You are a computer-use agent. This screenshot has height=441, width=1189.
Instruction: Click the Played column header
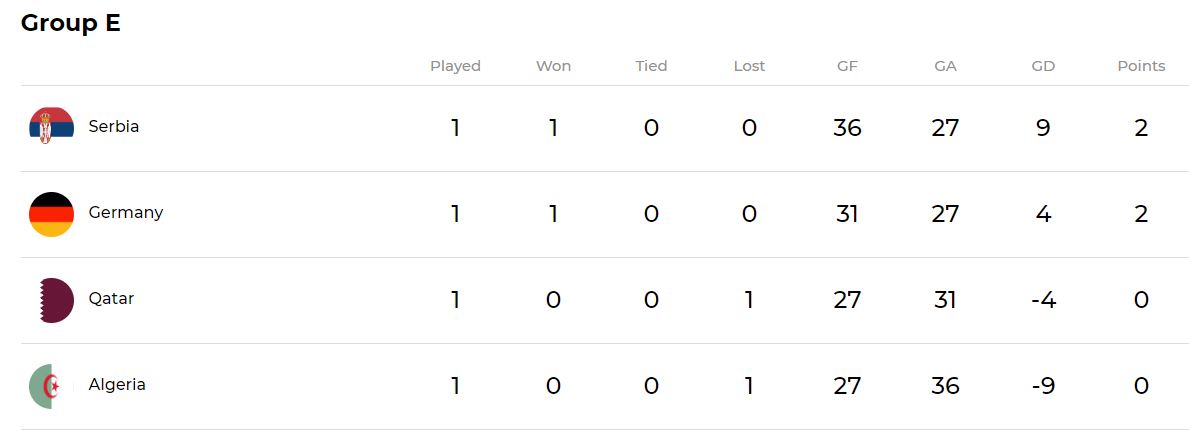coord(455,66)
